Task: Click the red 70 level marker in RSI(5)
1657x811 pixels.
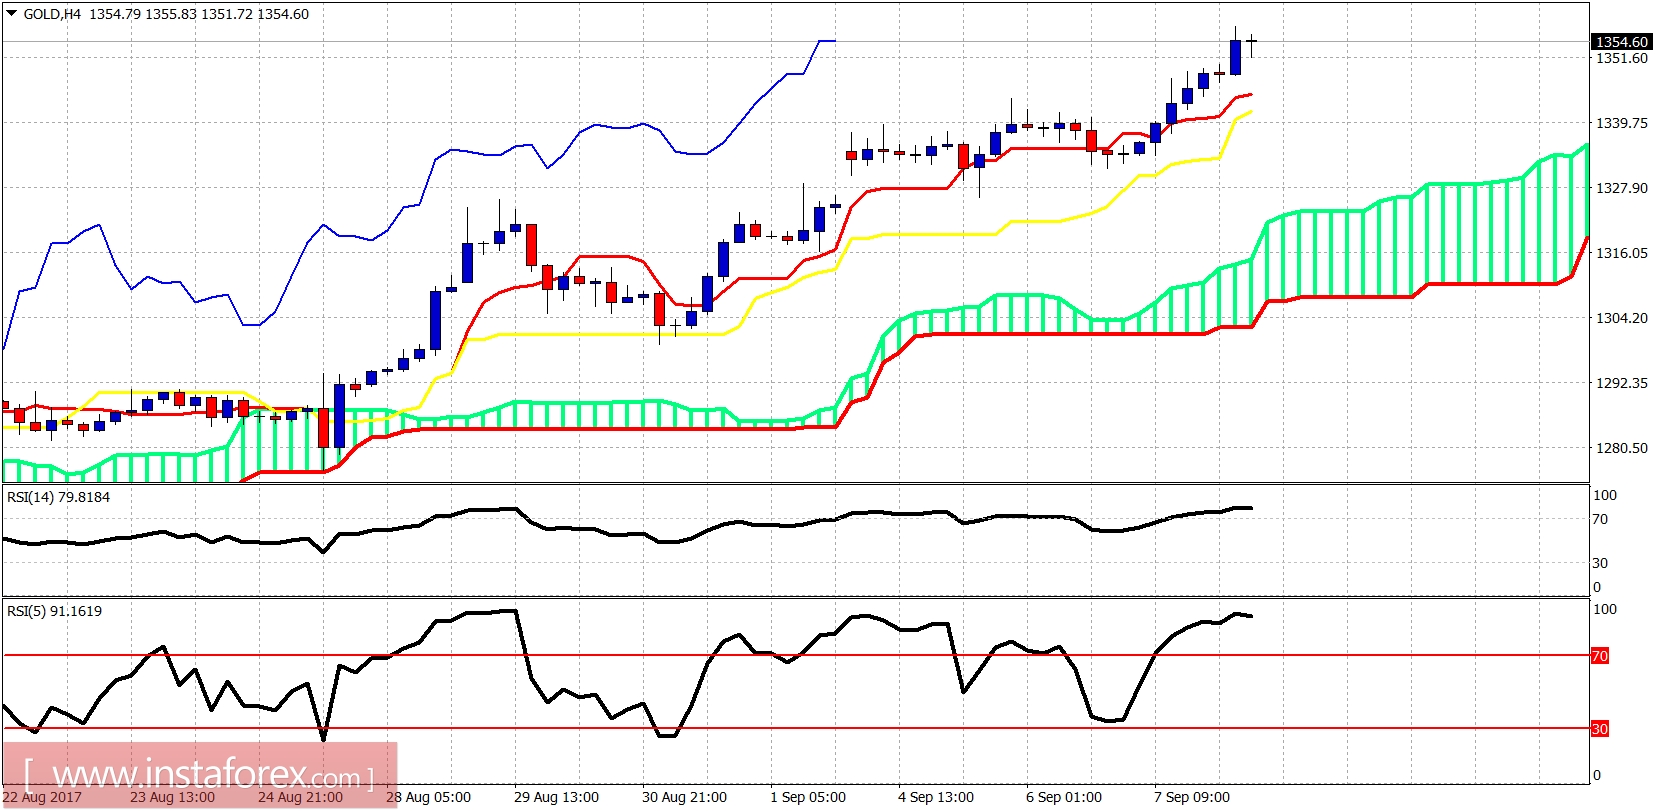Action: point(1600,656)
